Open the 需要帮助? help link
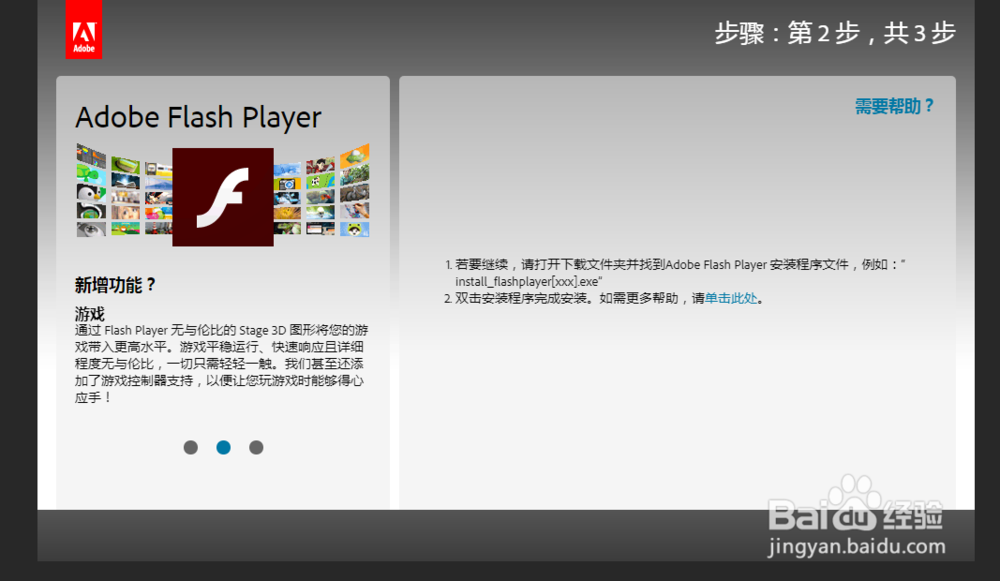 pyautogui.click(x=894, y=106)
